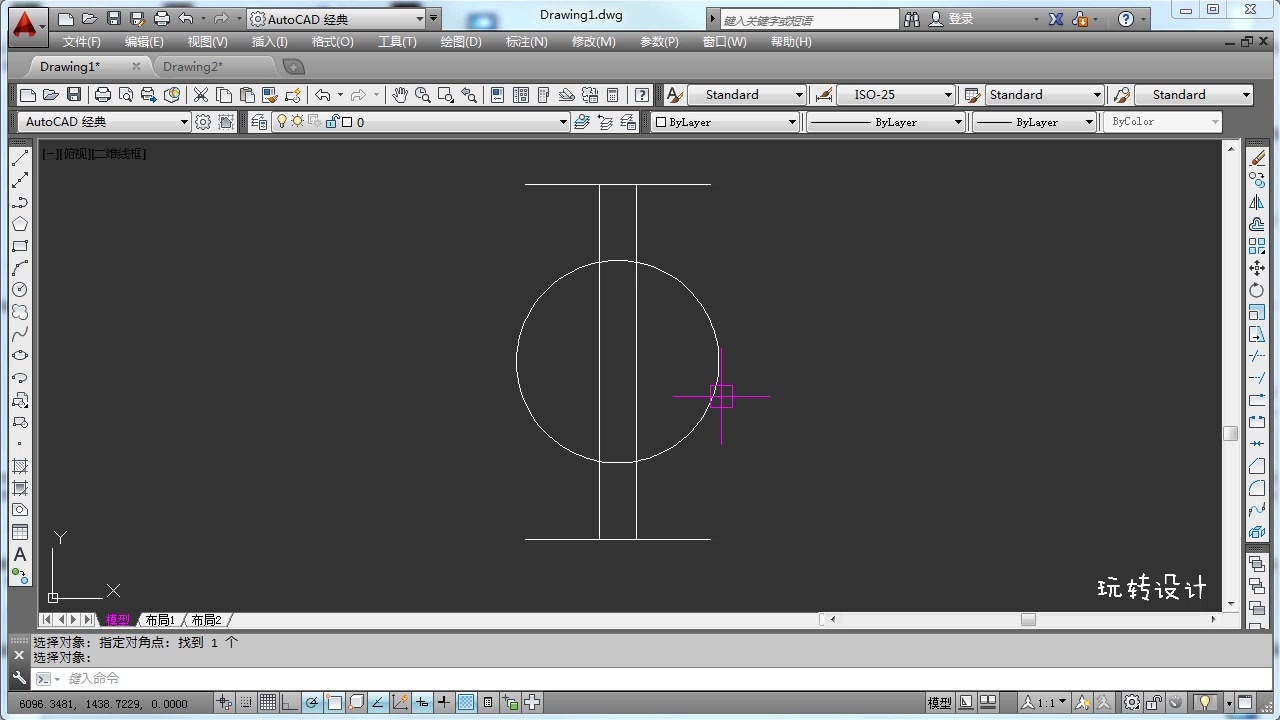Select the Rectangle tool
Screen dimensions: 1280x720
pyautogui.click(x=20, y=246)
